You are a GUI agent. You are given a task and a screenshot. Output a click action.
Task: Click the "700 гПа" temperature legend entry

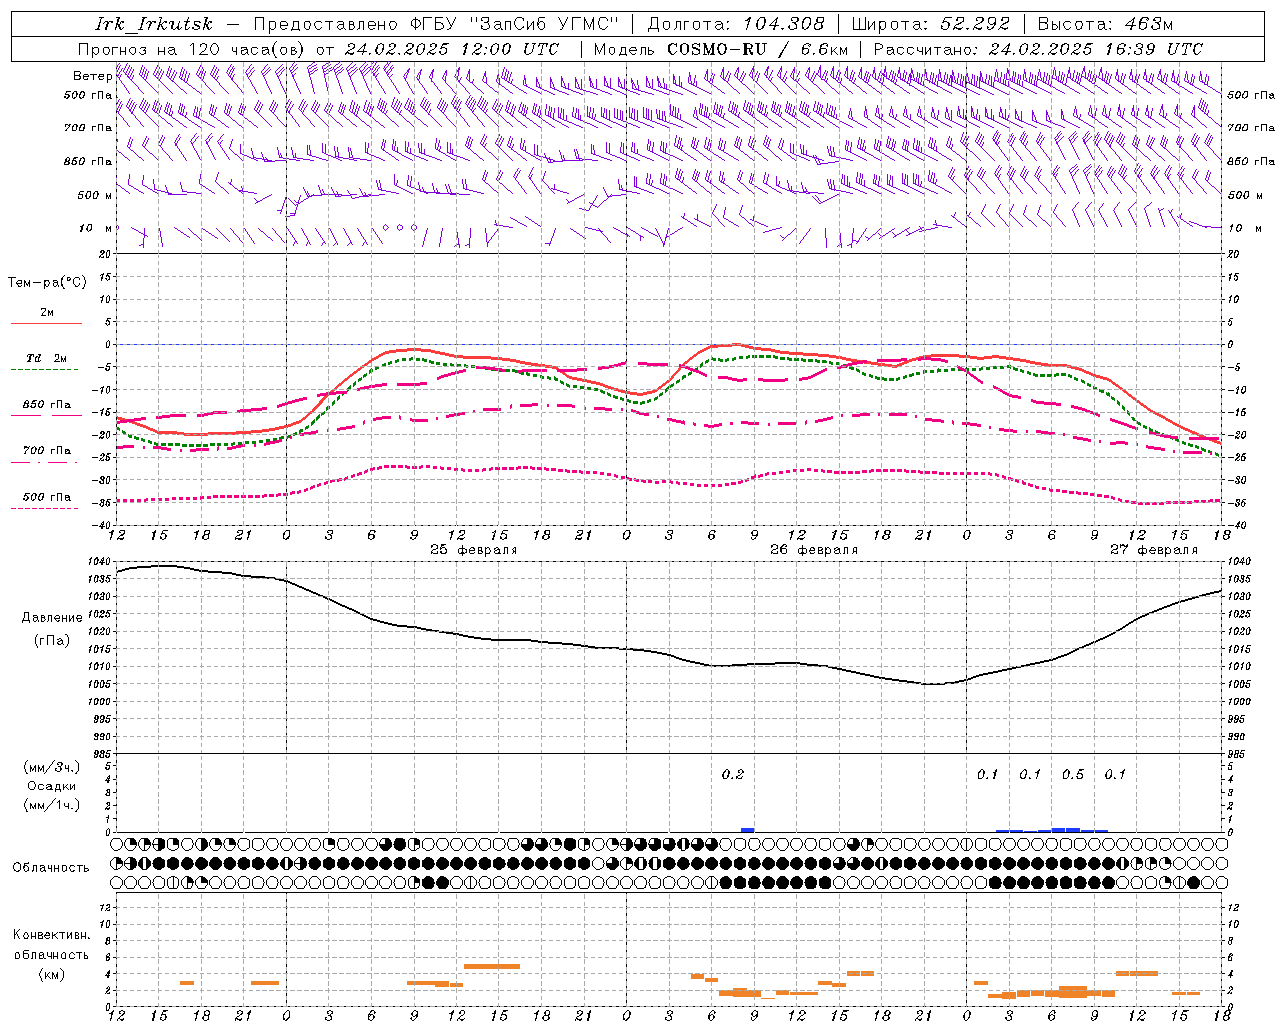pyautogui.click(x=46, y=451)
